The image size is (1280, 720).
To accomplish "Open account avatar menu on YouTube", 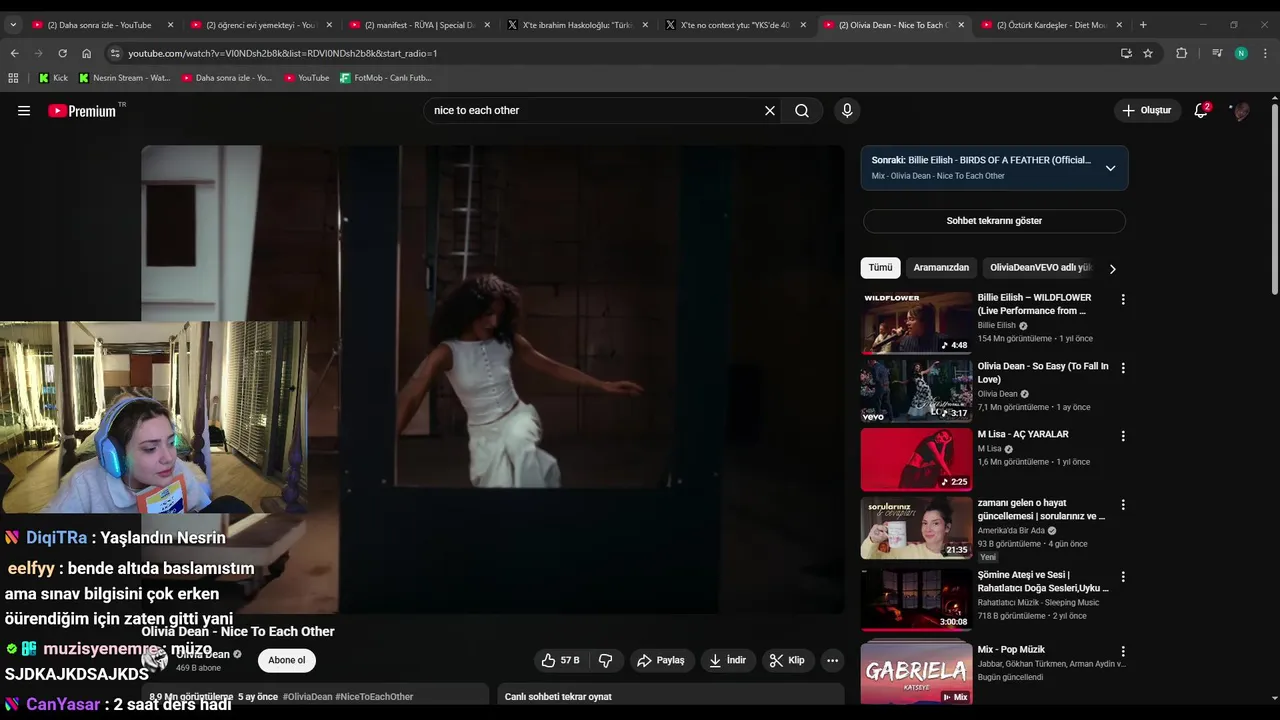I will tap(1241, 111).
